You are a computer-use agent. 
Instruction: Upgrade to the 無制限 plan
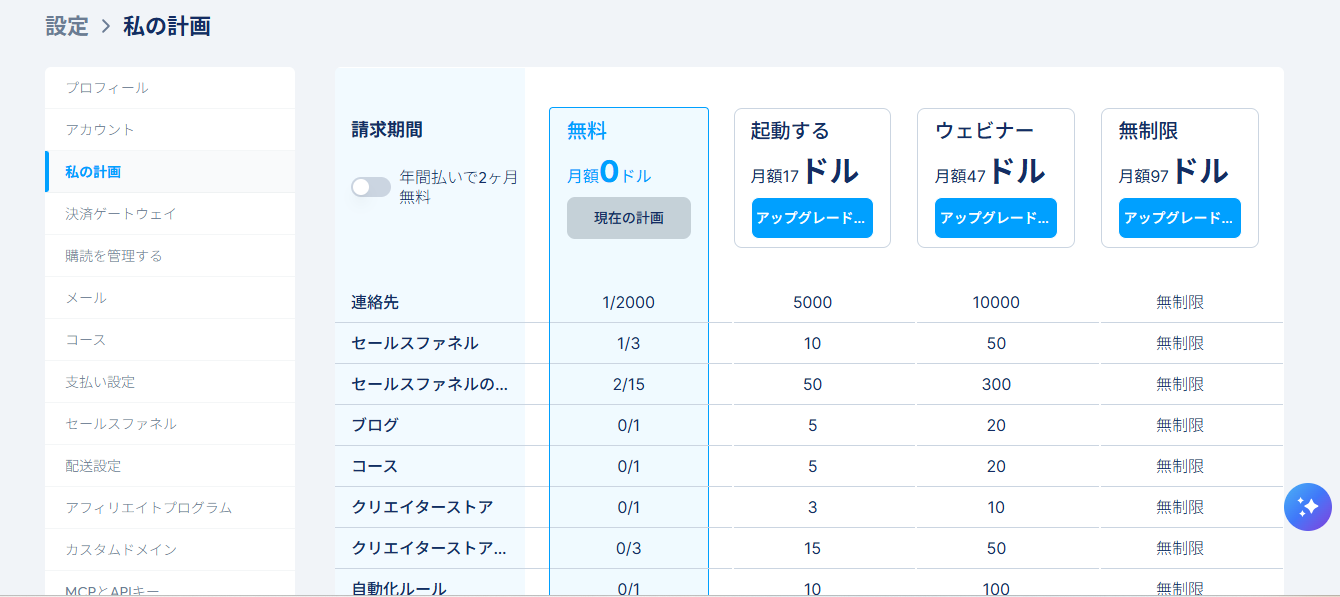(x=1180, y=218)
